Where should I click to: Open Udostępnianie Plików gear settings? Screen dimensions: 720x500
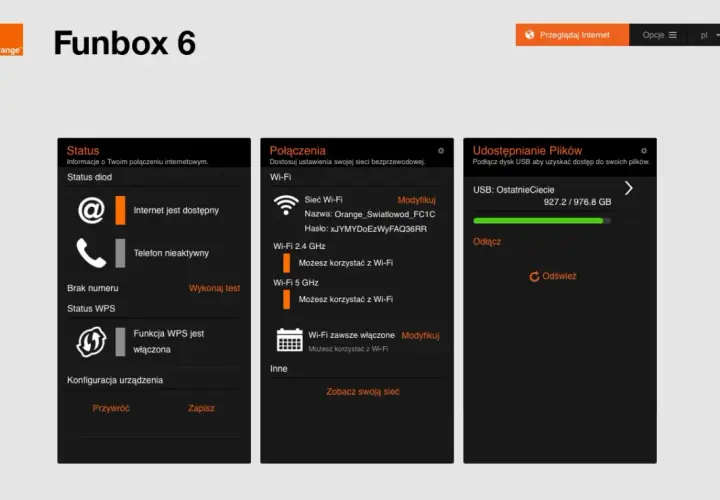click(644, 151)
